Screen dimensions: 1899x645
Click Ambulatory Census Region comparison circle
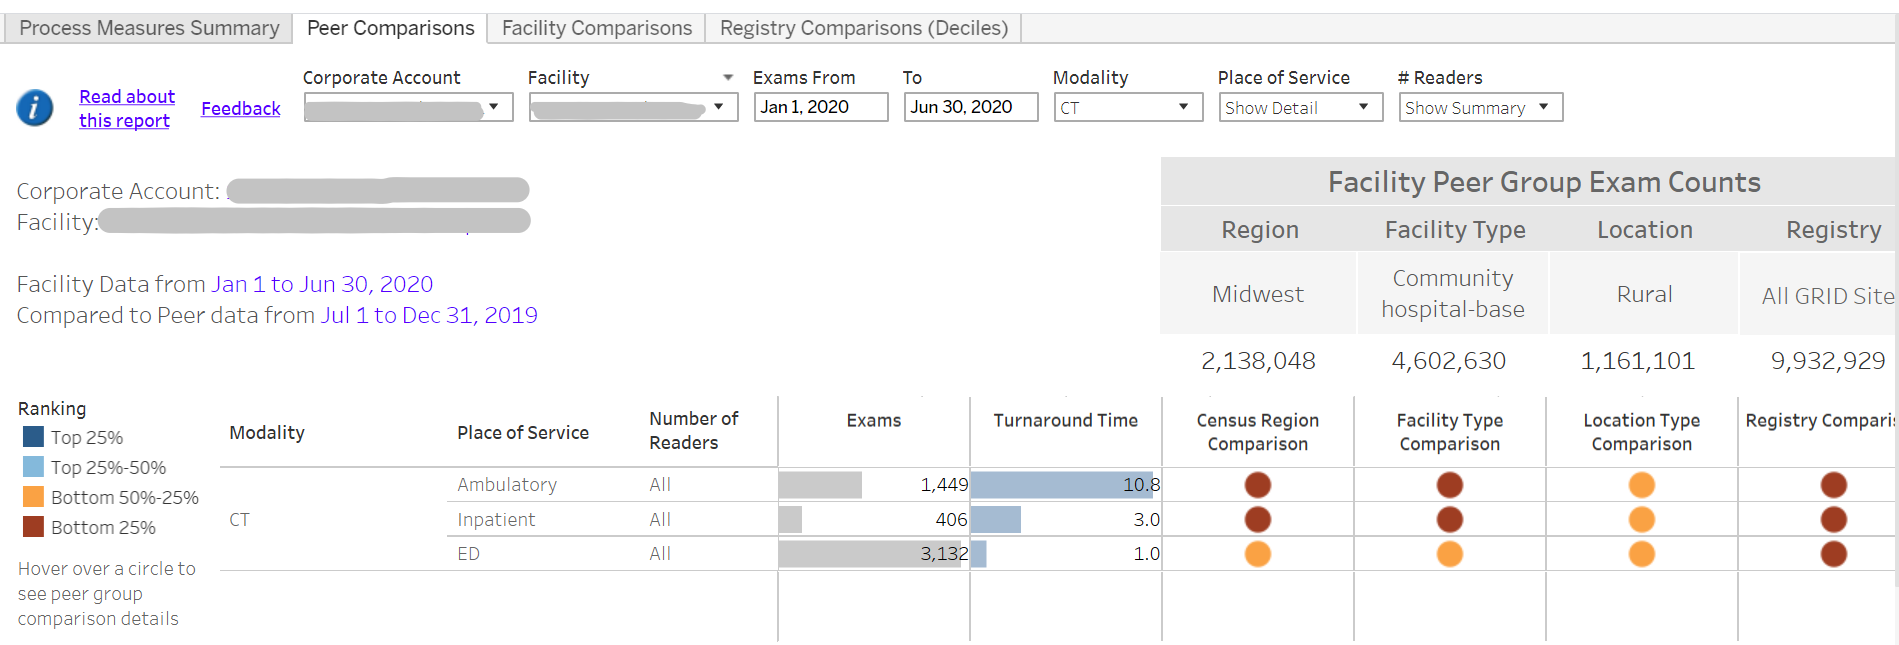(x=1257, y=485)
